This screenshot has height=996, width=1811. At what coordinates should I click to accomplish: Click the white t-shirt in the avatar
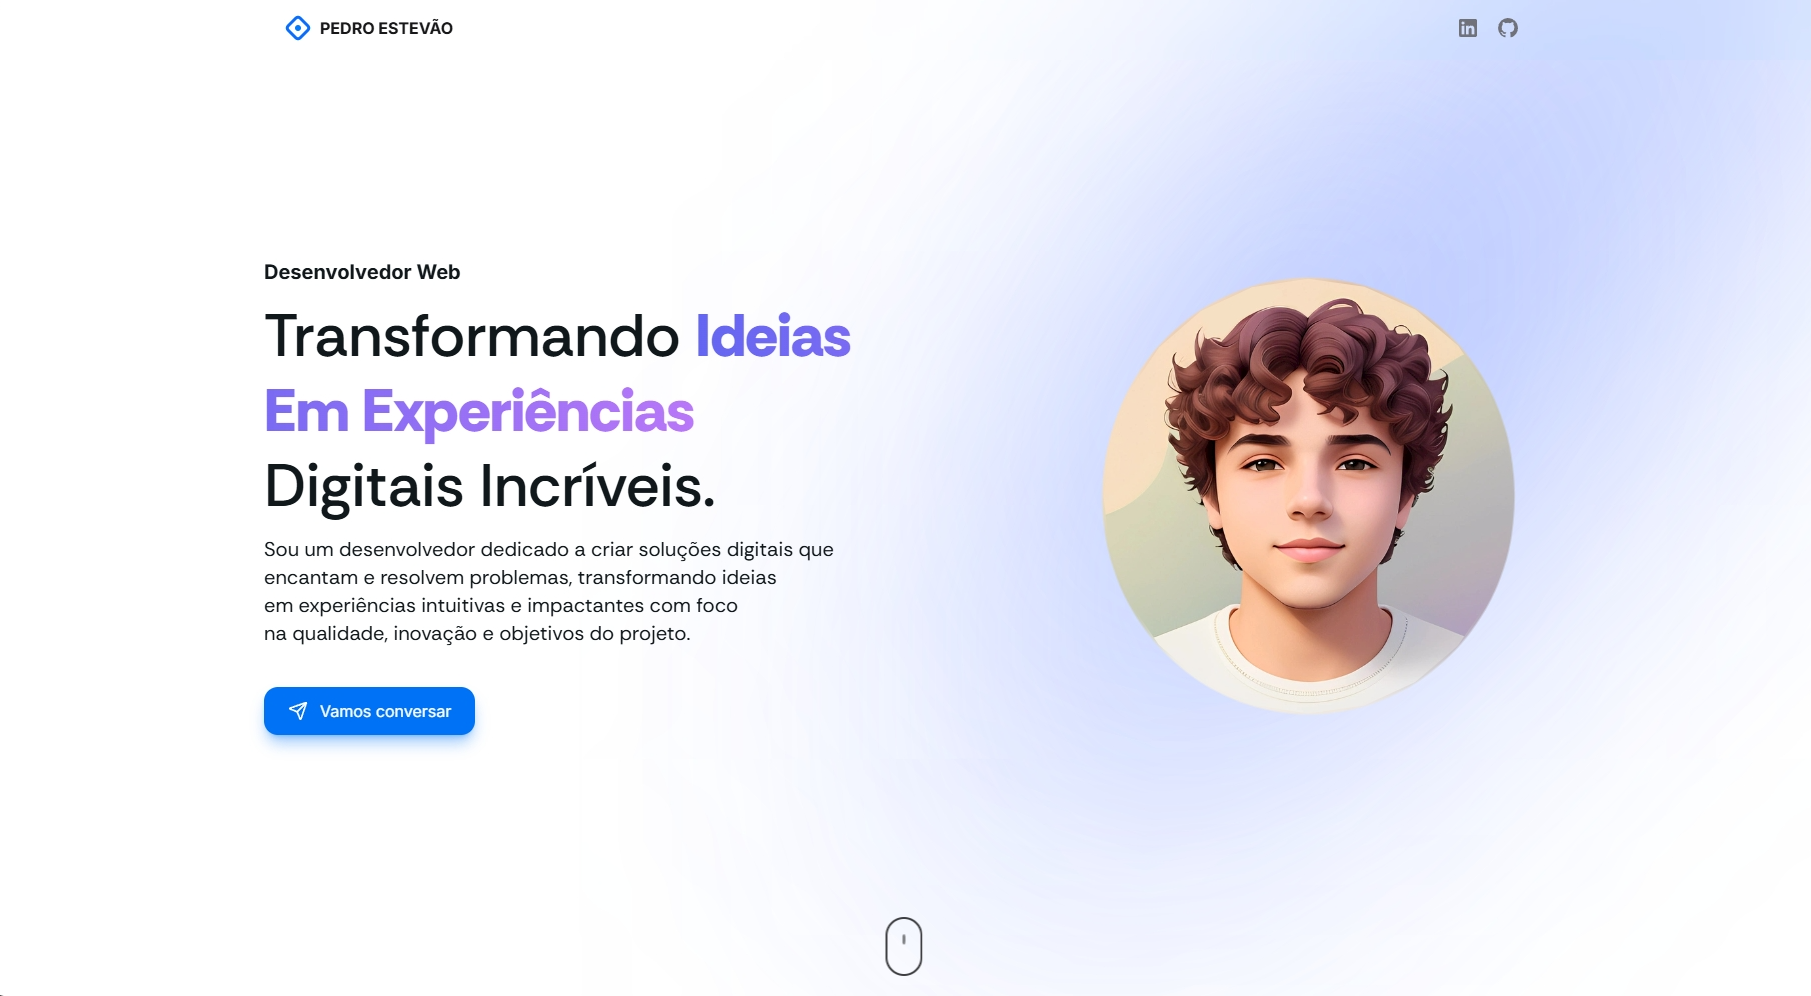tap(1310, 660)
